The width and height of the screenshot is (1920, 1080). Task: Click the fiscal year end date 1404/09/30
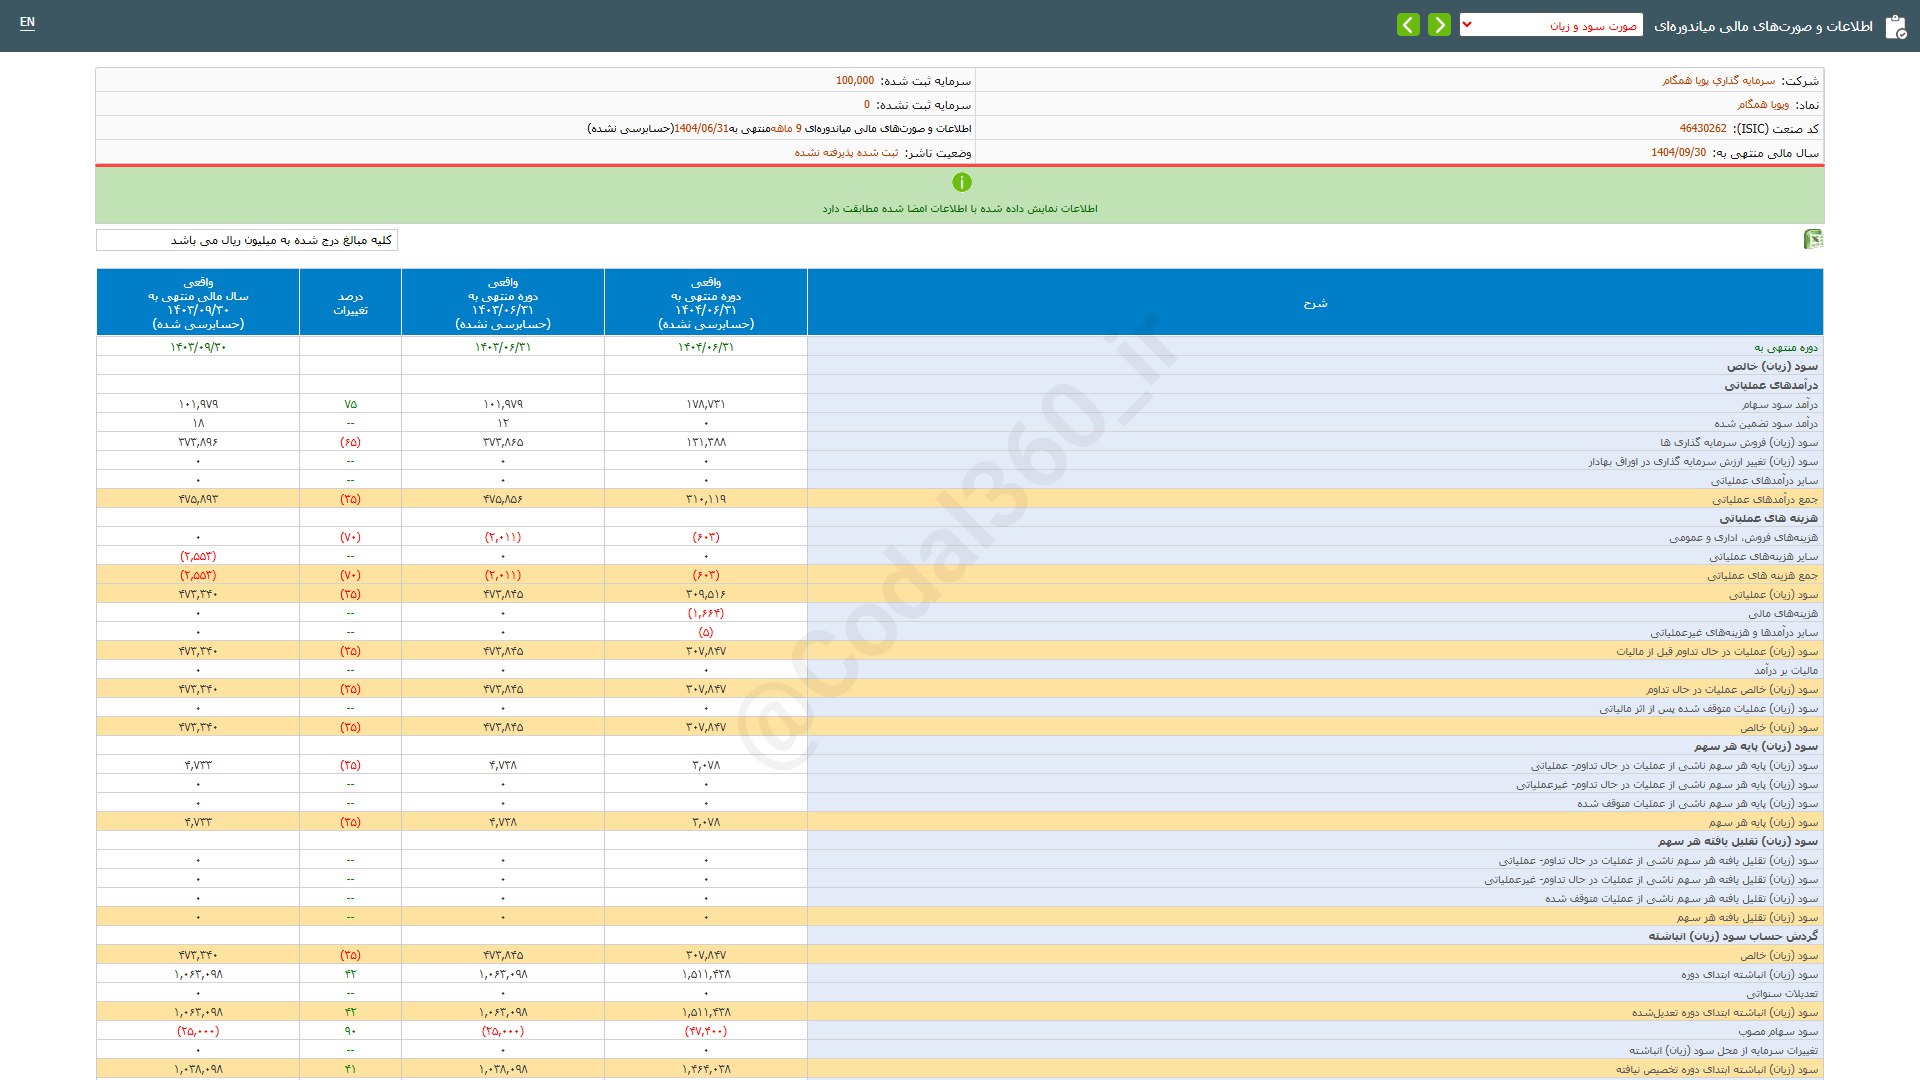point(1678,153)
